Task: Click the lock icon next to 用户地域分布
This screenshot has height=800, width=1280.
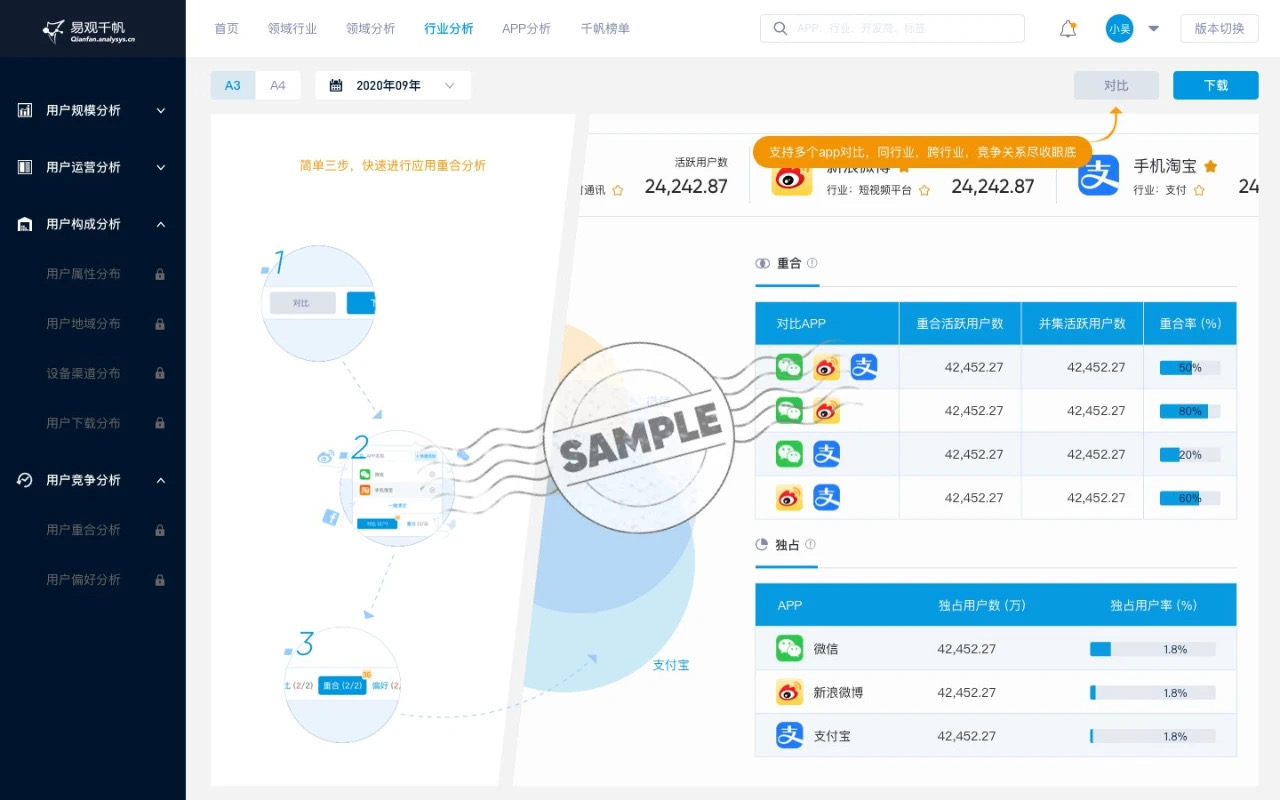Action: point(160,324)
